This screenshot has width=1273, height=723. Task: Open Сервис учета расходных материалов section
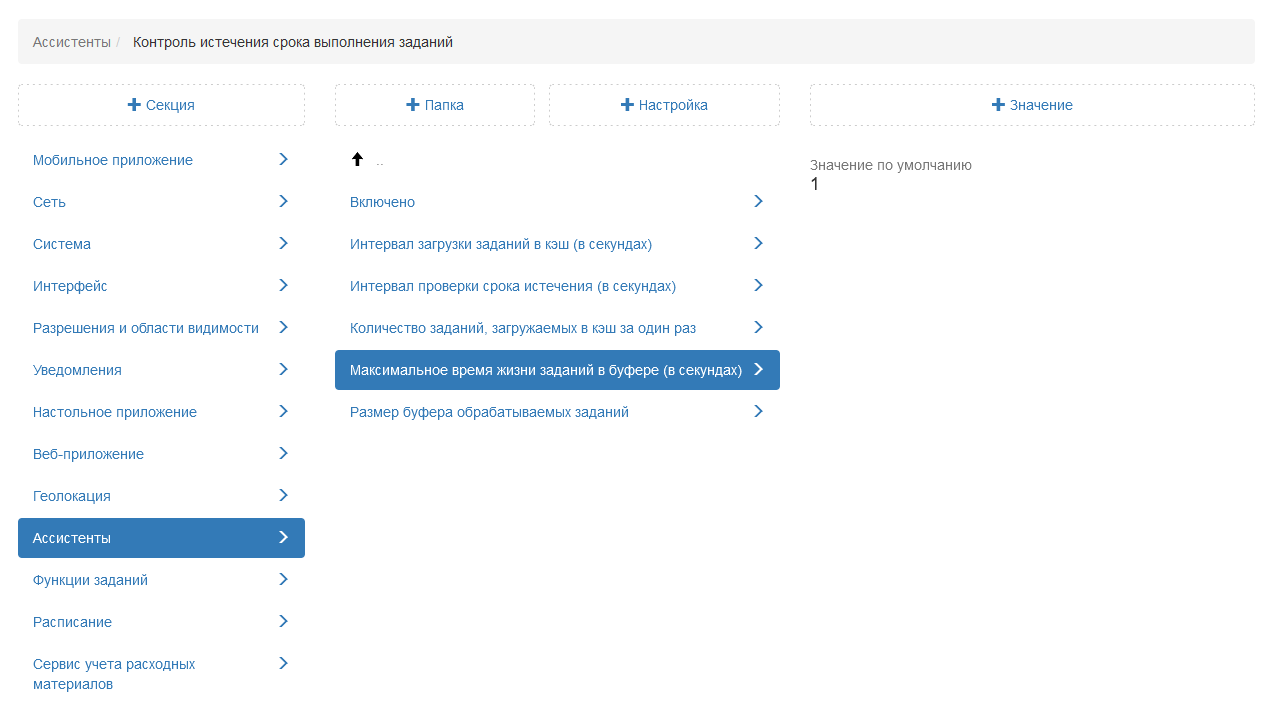[x=114, y=674]
